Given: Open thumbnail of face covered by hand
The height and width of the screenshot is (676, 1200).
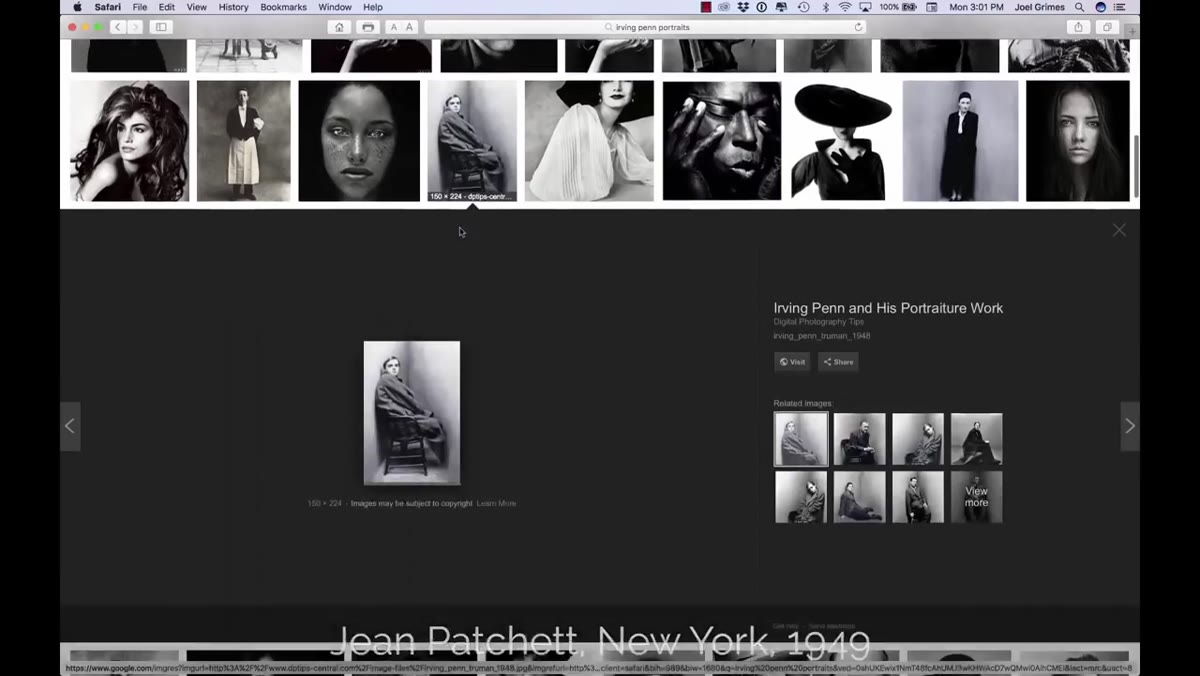Looking at the screenshot, I should (722, 141).
